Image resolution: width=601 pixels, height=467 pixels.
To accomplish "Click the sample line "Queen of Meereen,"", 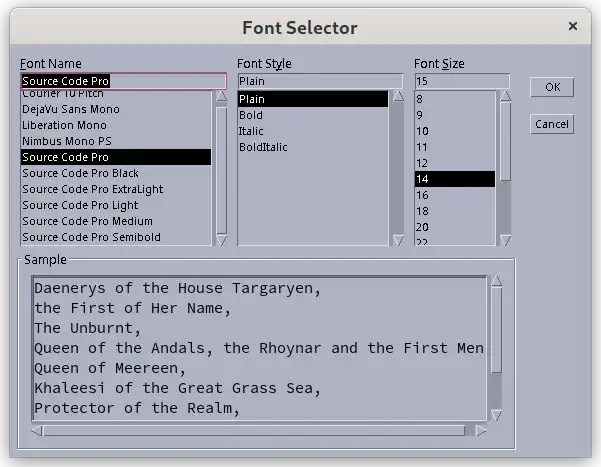I will coord(110,368).
